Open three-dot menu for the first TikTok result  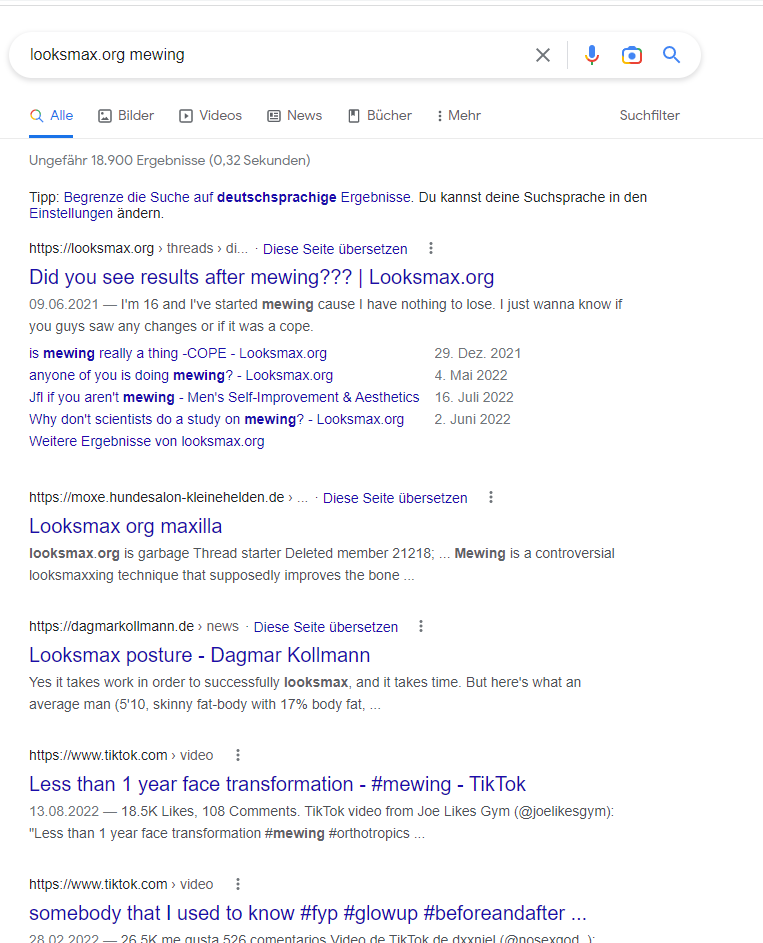(238, 755)
